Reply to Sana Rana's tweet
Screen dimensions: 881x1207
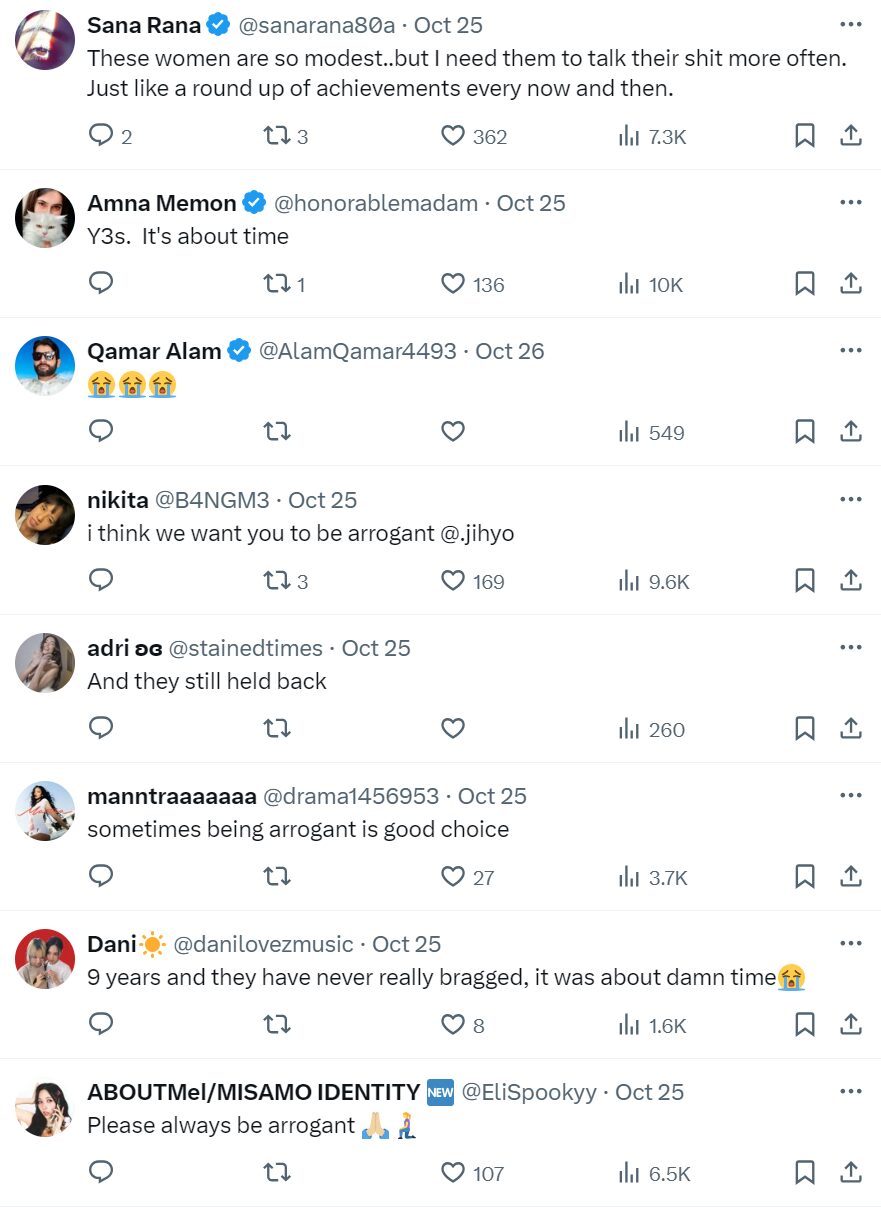point(101,136)
